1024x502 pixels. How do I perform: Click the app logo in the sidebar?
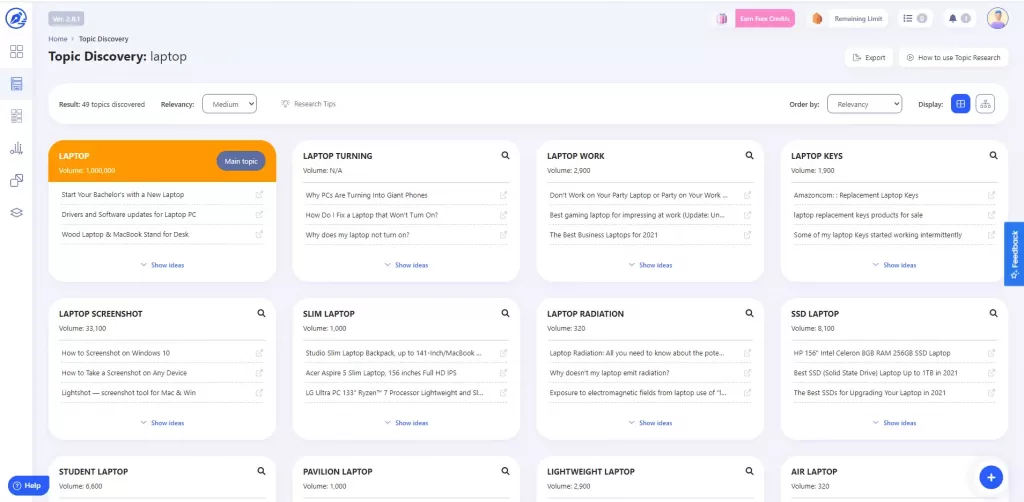16,18
